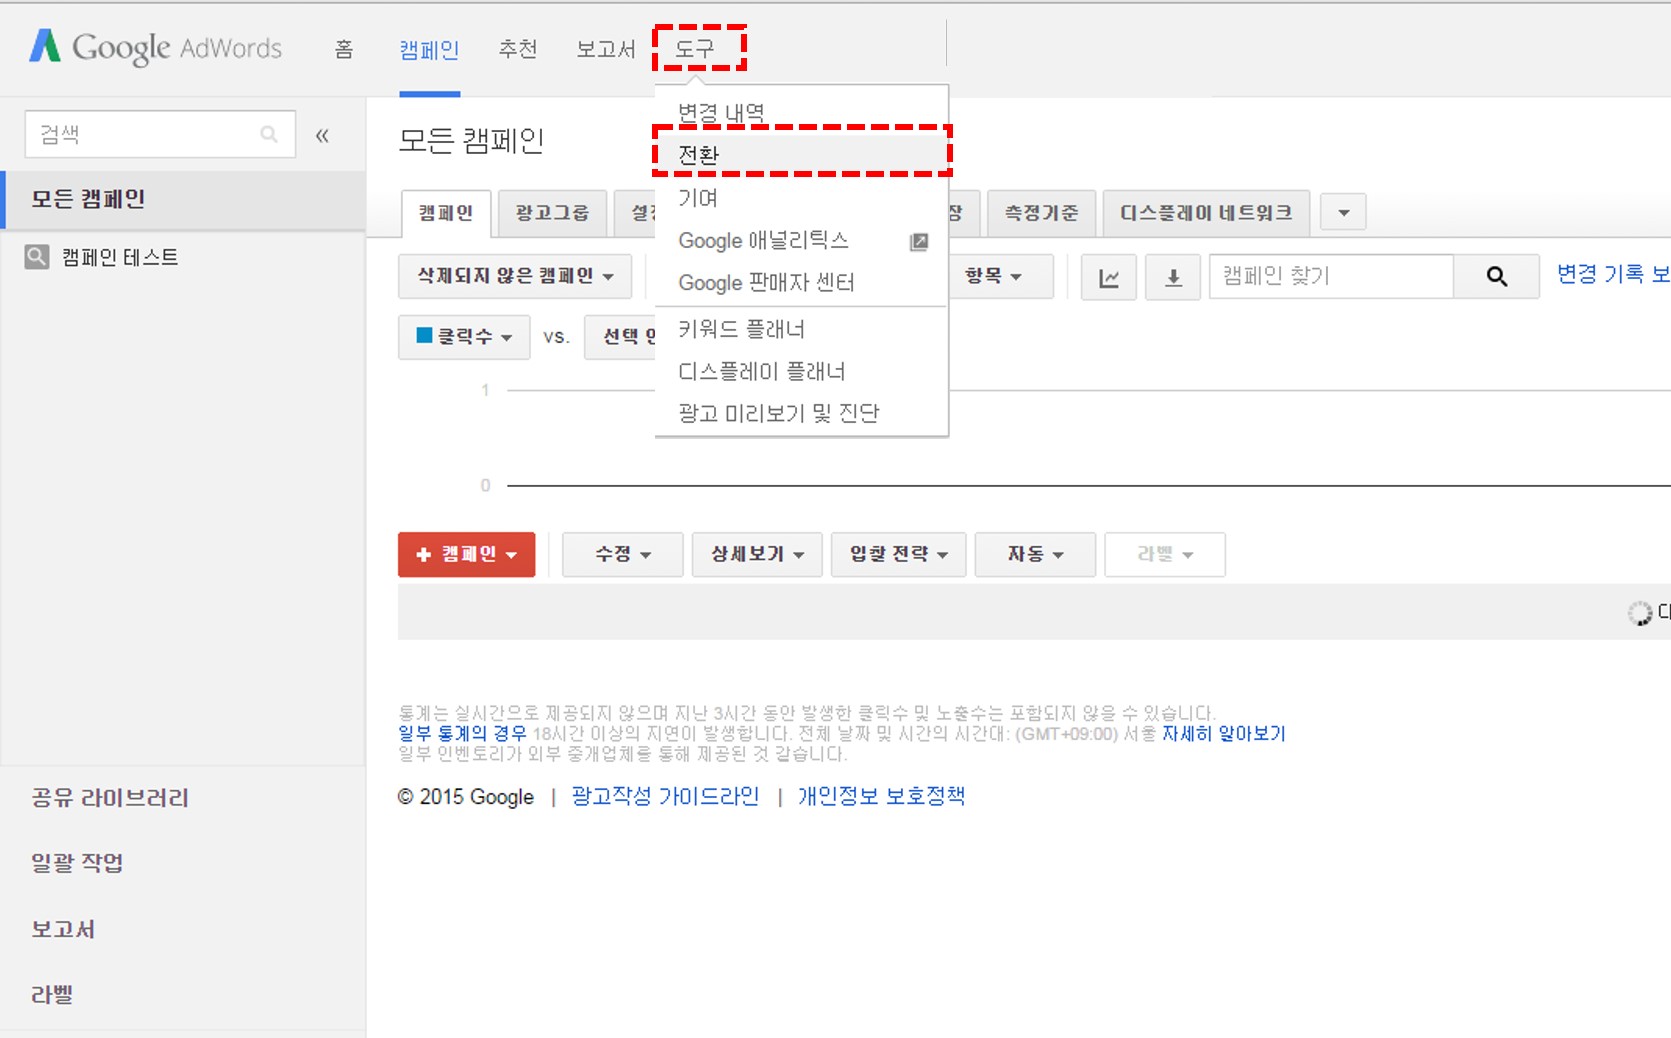
Task: Click the Google AdWords logo
Action: click(x=155, y=47)
